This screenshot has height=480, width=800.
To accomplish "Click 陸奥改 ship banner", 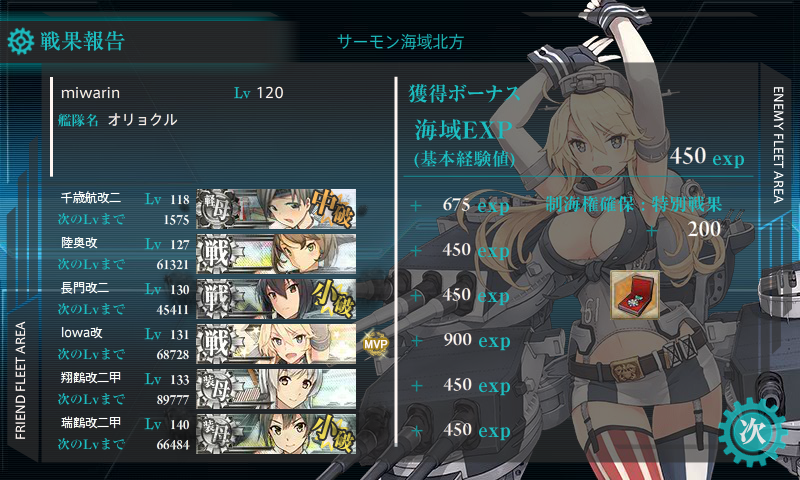I will point(276,254).
